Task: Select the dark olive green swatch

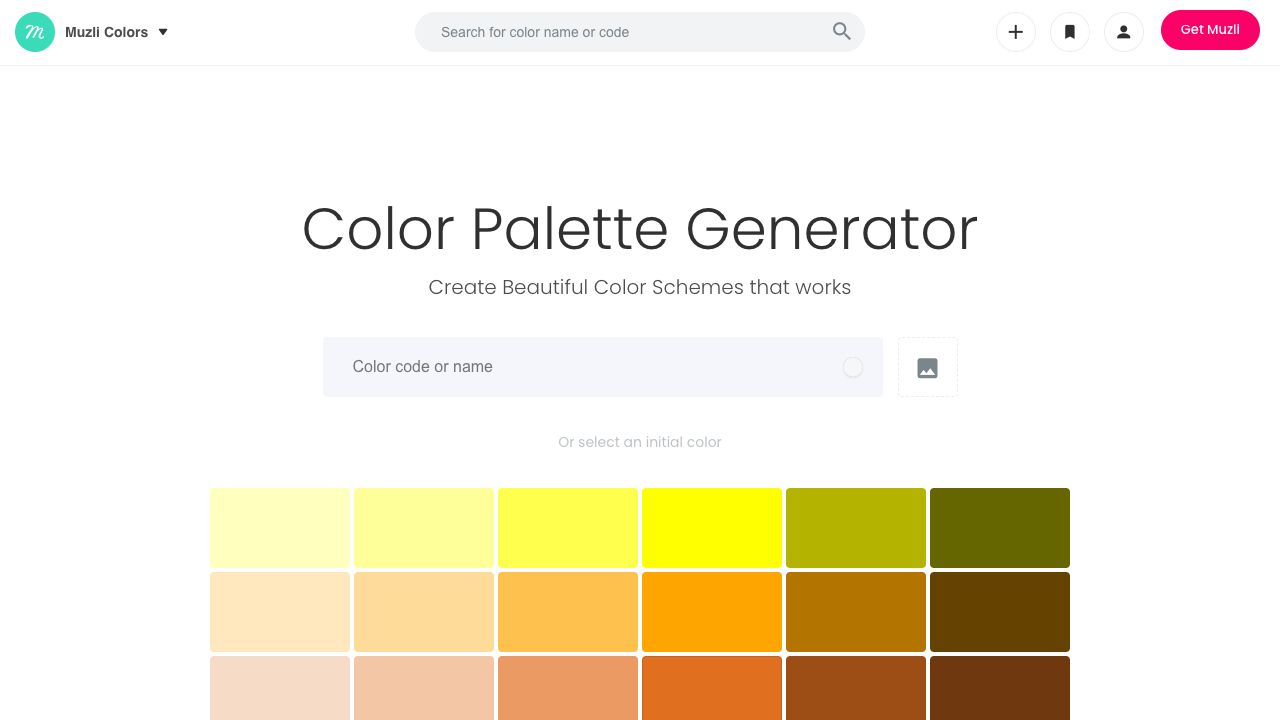Action: (1000, 528)
